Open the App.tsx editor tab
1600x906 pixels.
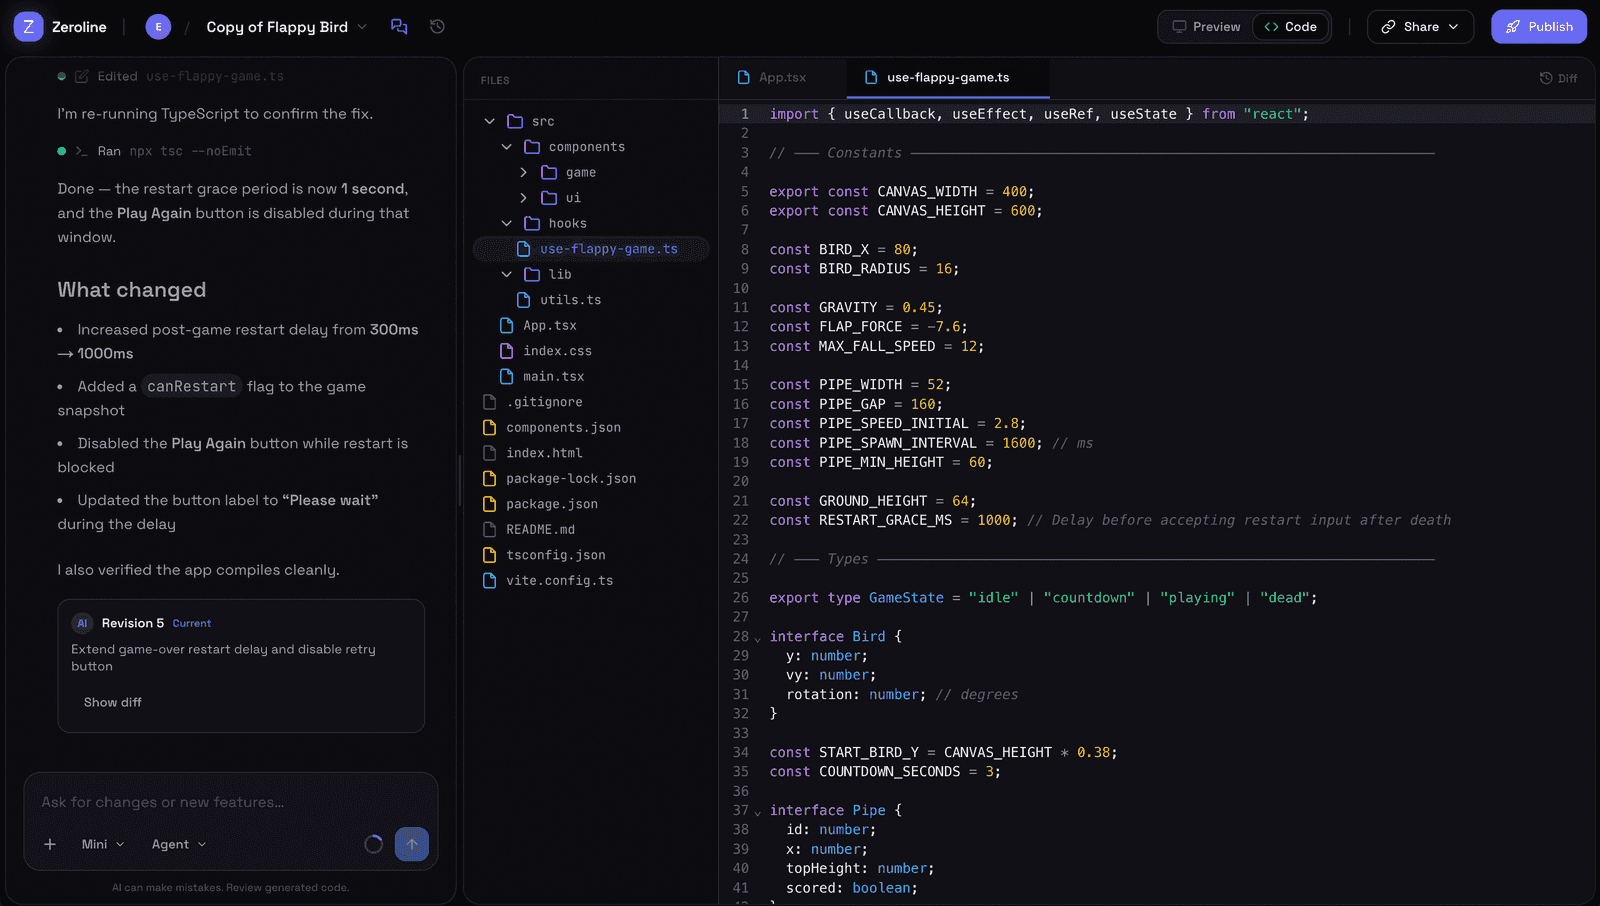tap(772, 77)
